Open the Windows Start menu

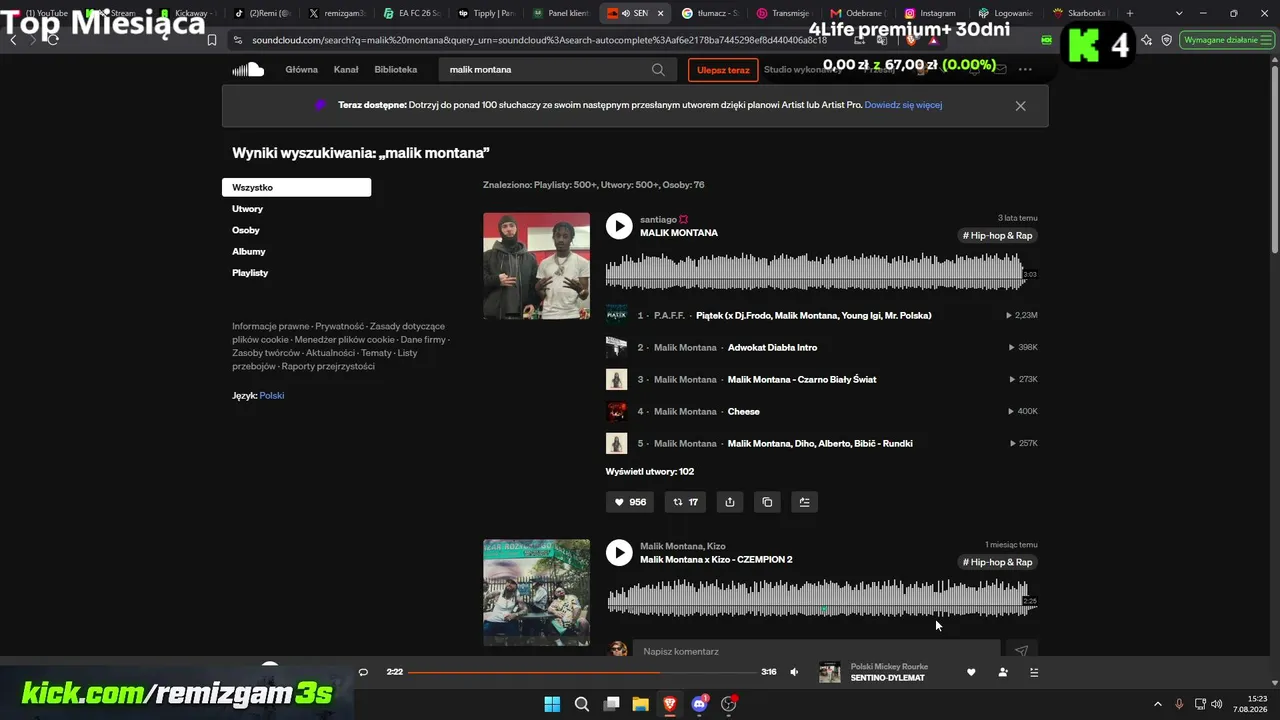[552, 704]
